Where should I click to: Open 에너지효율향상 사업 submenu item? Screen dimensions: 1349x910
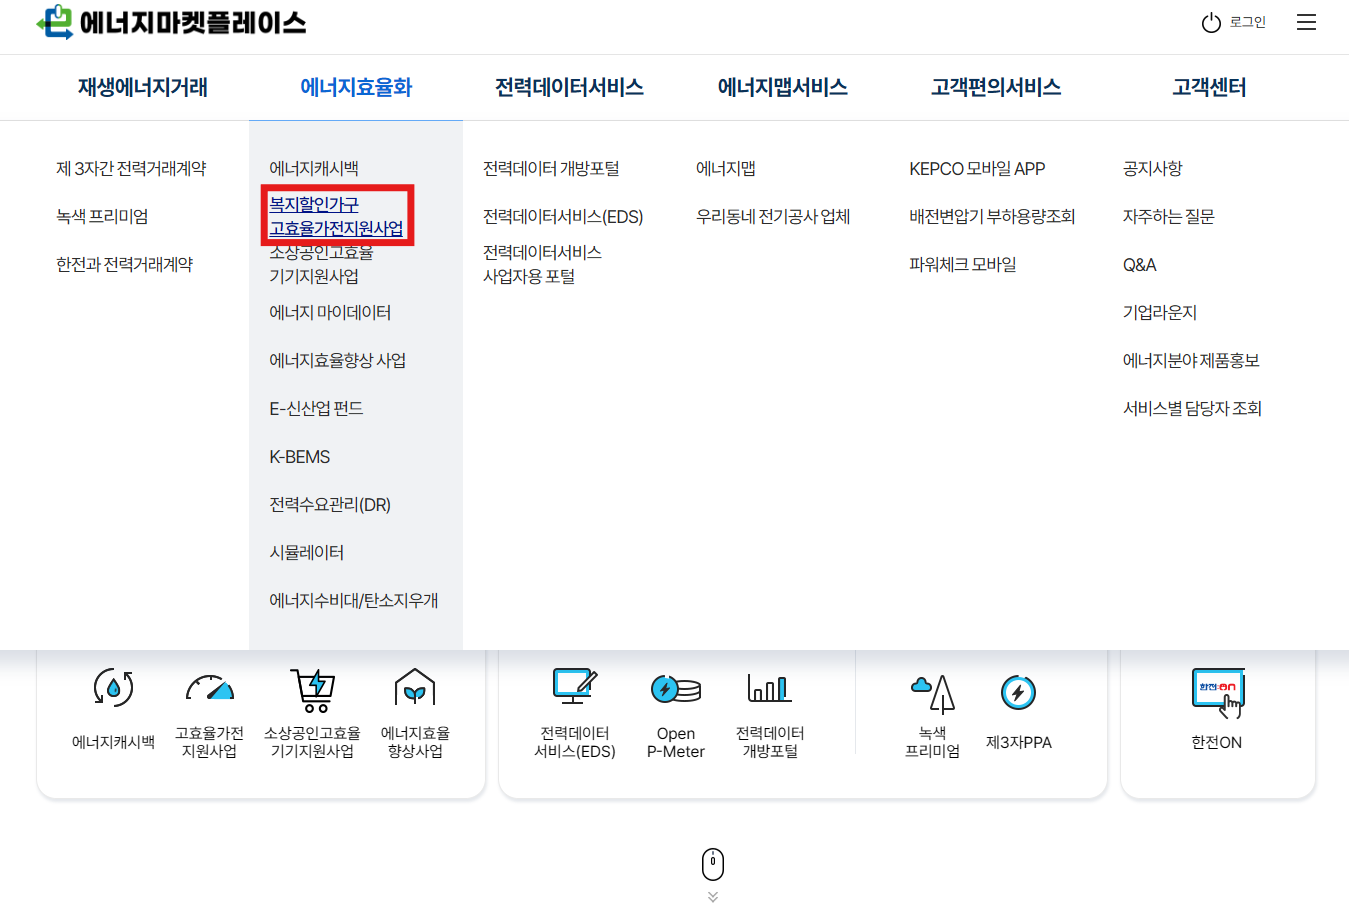tap(337, 361)
